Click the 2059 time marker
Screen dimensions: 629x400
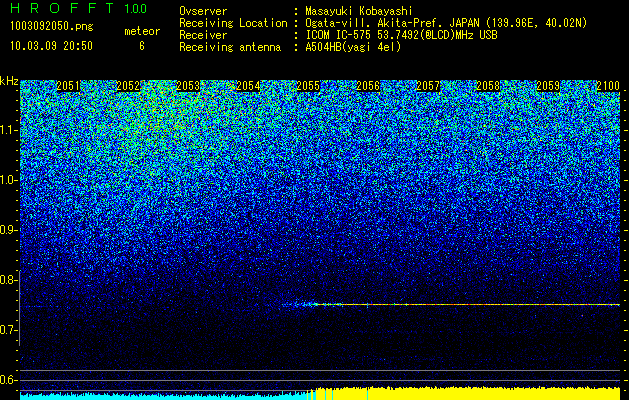pyautogui.click(x=548, y=86)
